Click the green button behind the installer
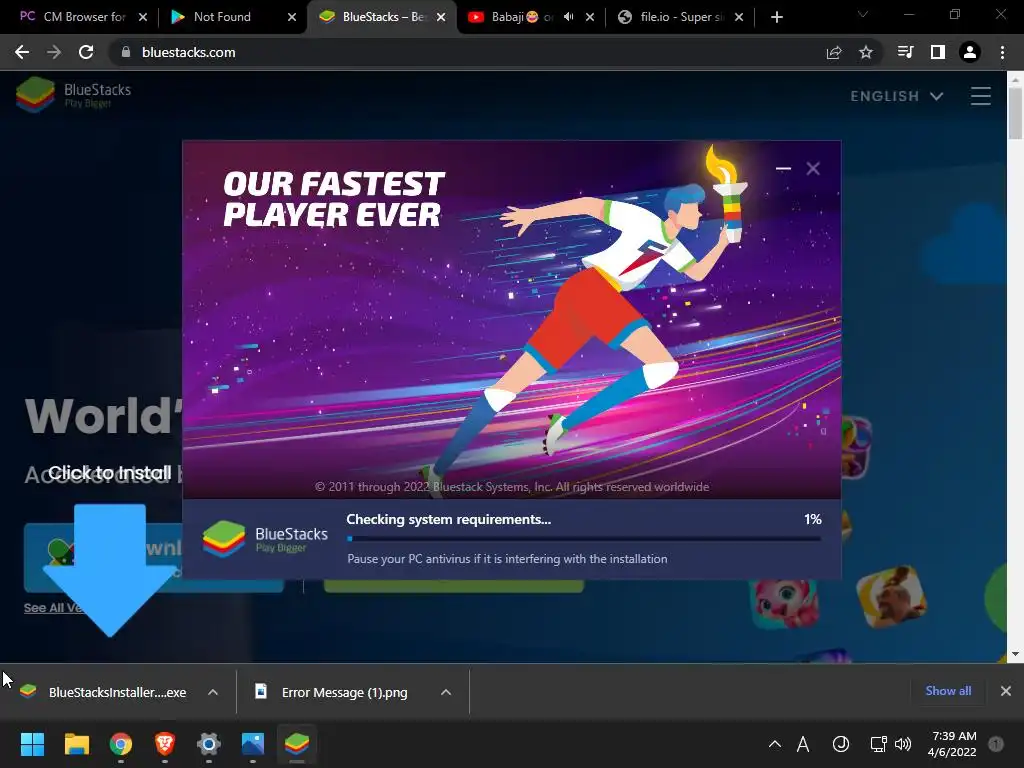The height and width of the screenshot is (768, 1024). click(453, 586)
